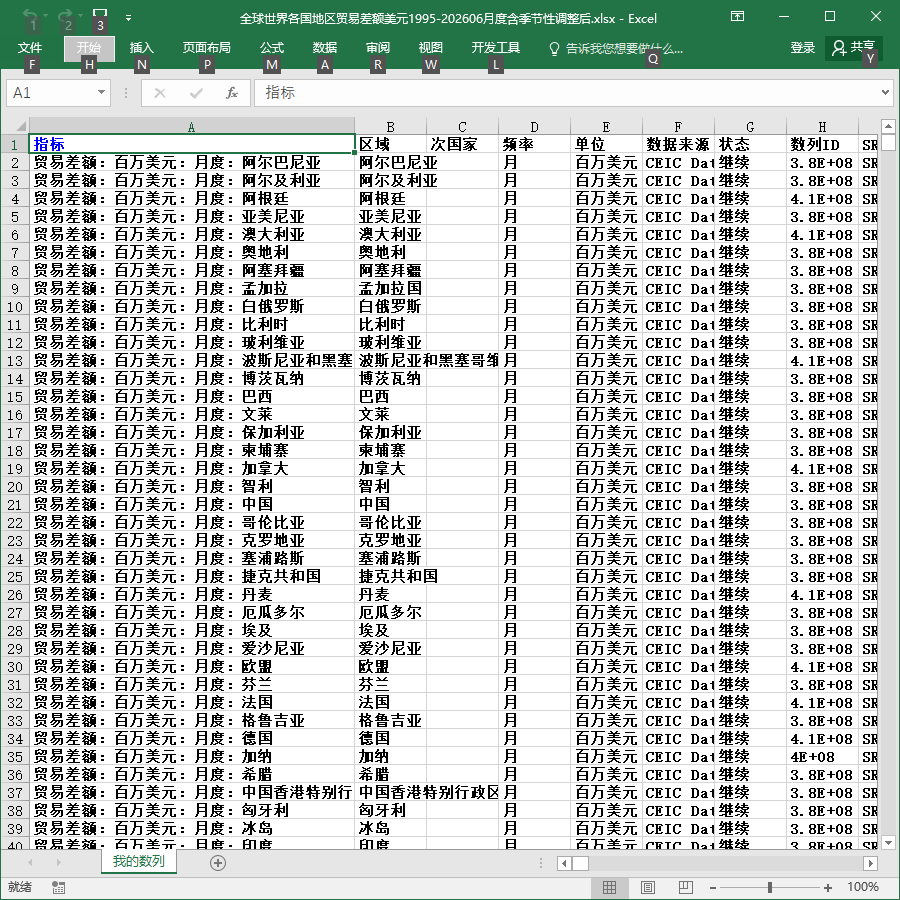Click the macro recording icon in status bar
The image size is (900, 900).
coord(58,887)
